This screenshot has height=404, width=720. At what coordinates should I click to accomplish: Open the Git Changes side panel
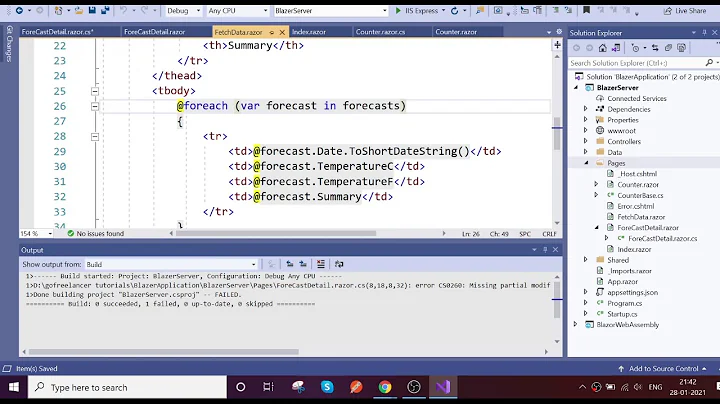click(9, 46)
